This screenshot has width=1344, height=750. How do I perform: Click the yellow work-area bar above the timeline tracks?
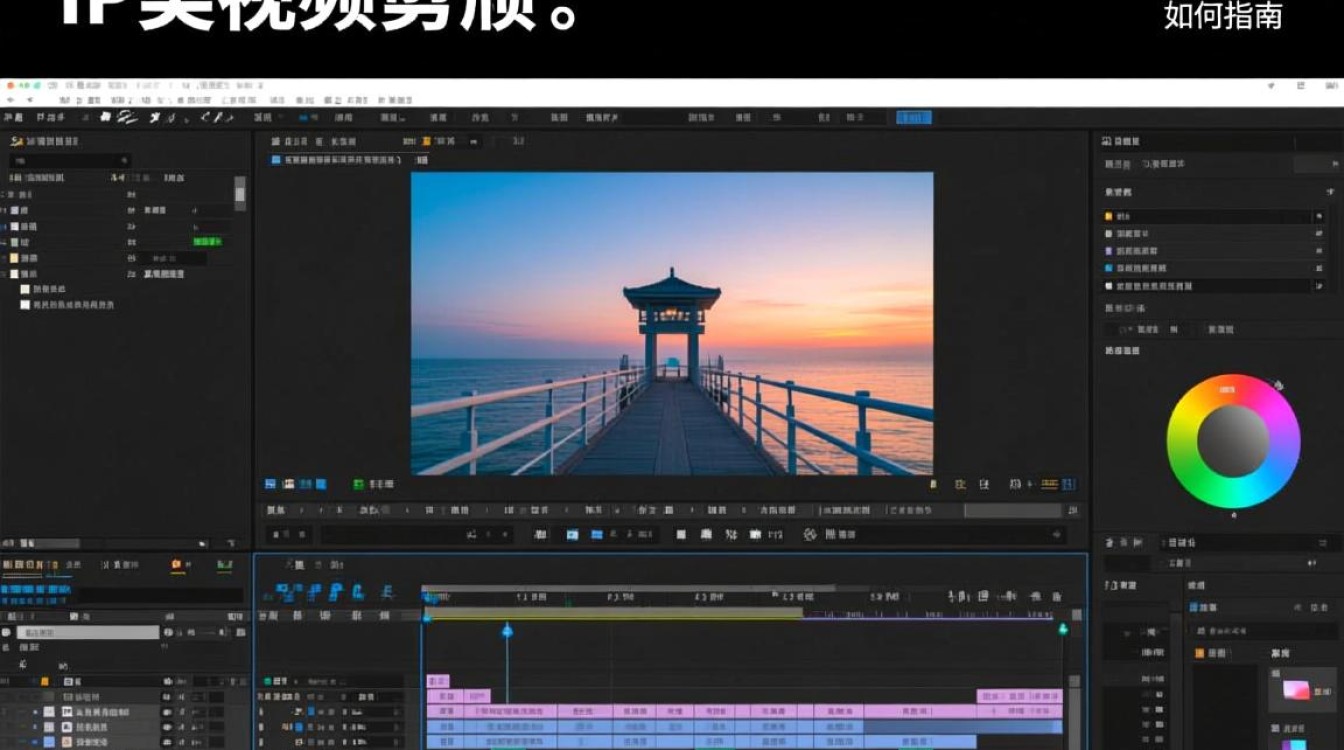(613, 614)
